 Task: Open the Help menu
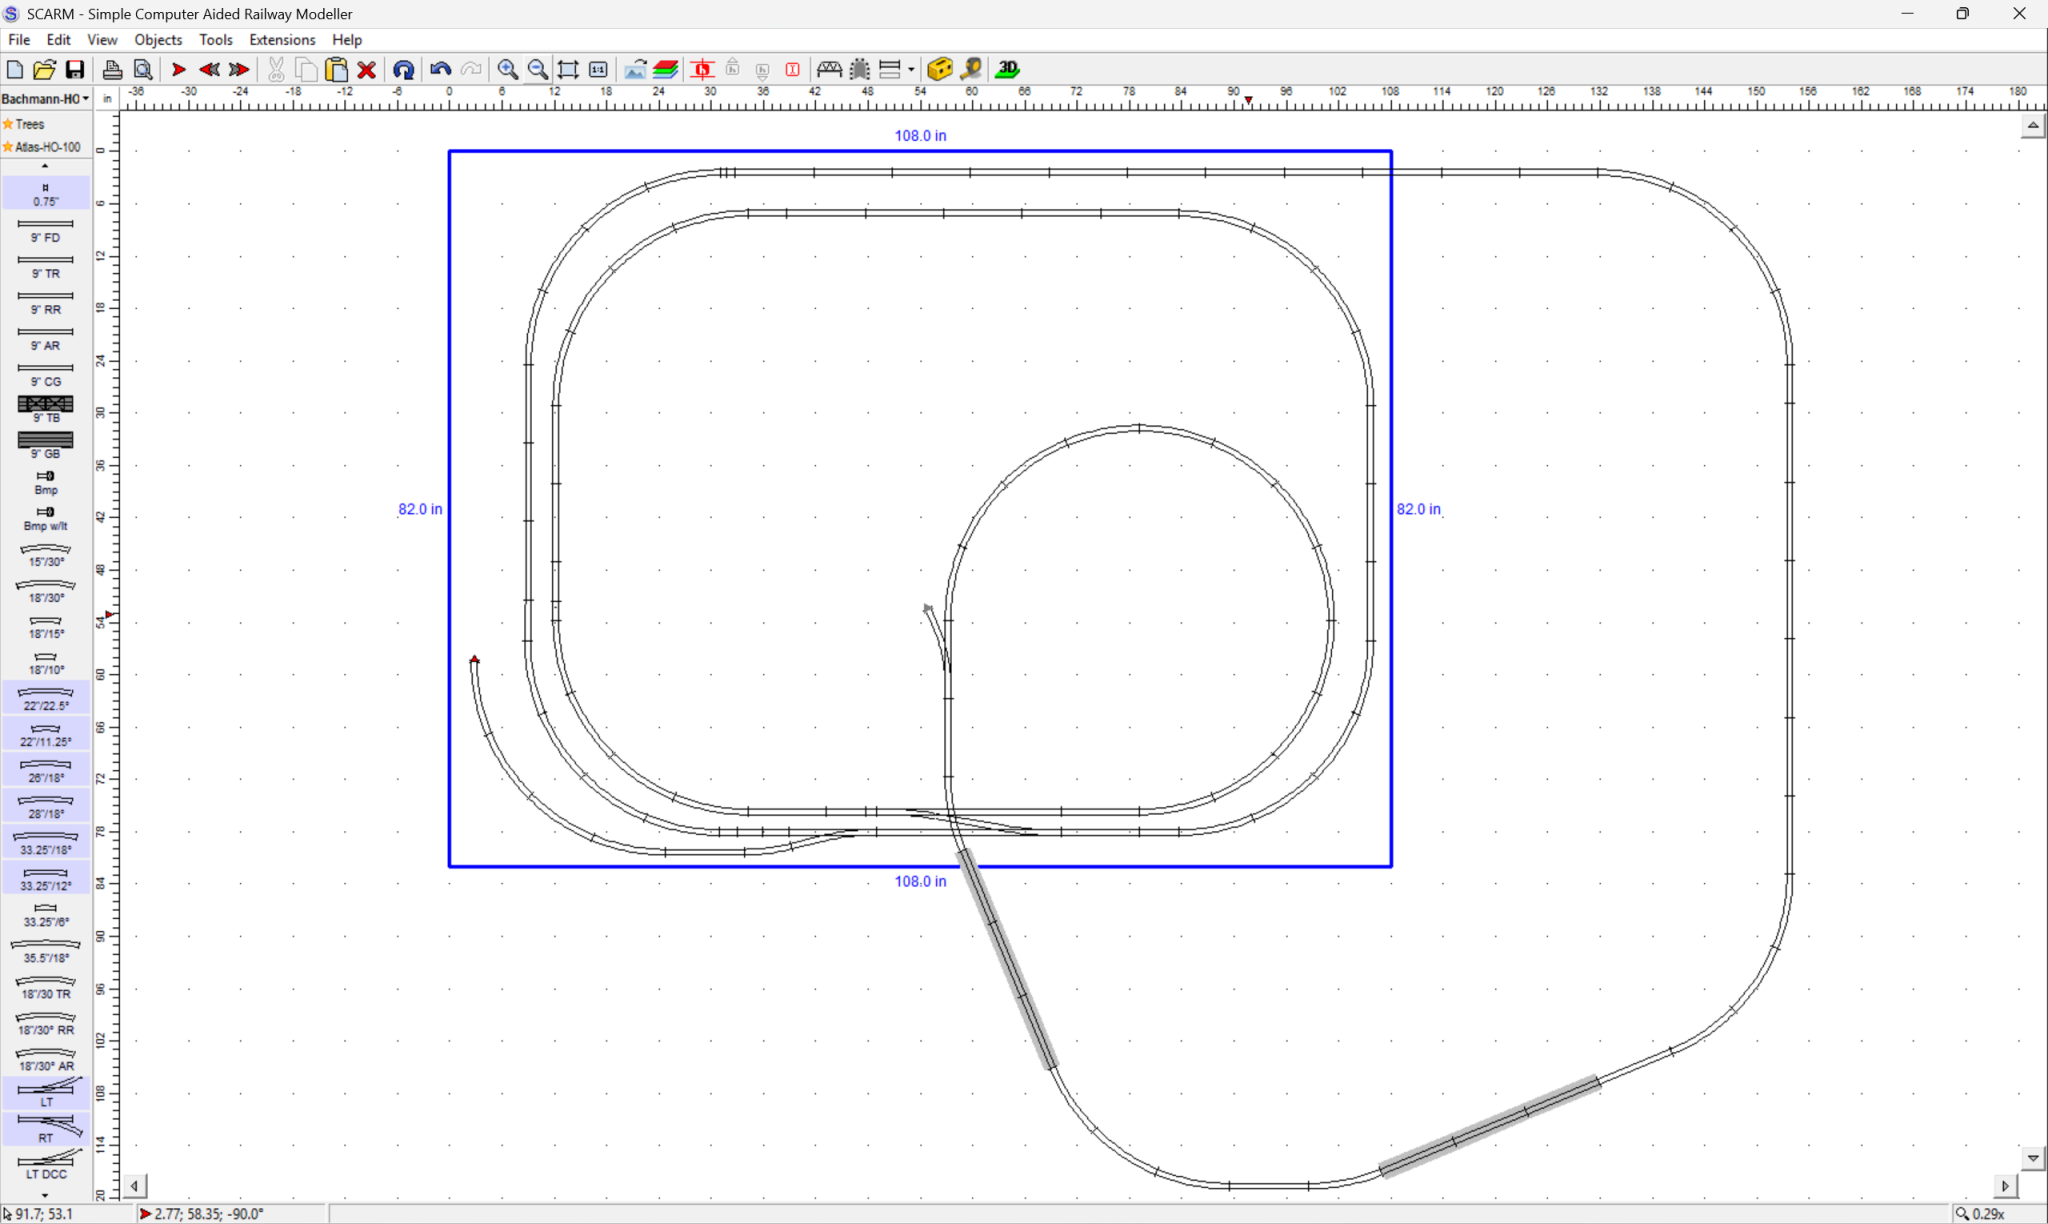click(x=347, y=40)
